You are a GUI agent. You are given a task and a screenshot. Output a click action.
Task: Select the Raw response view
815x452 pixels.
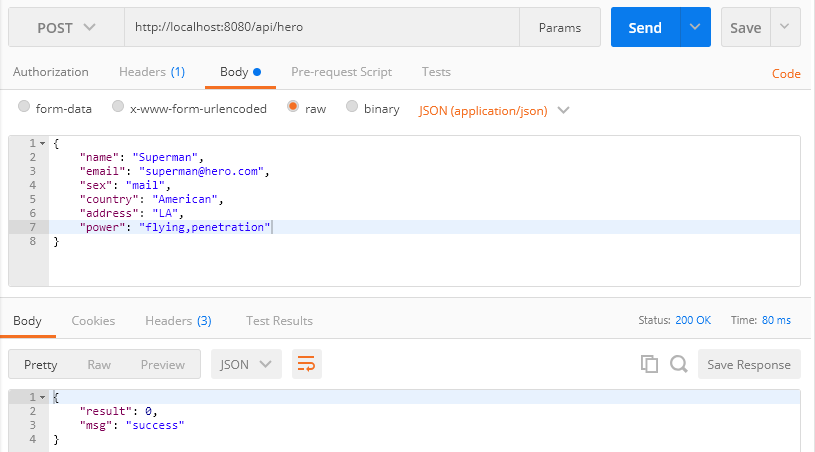pos(99,364)
